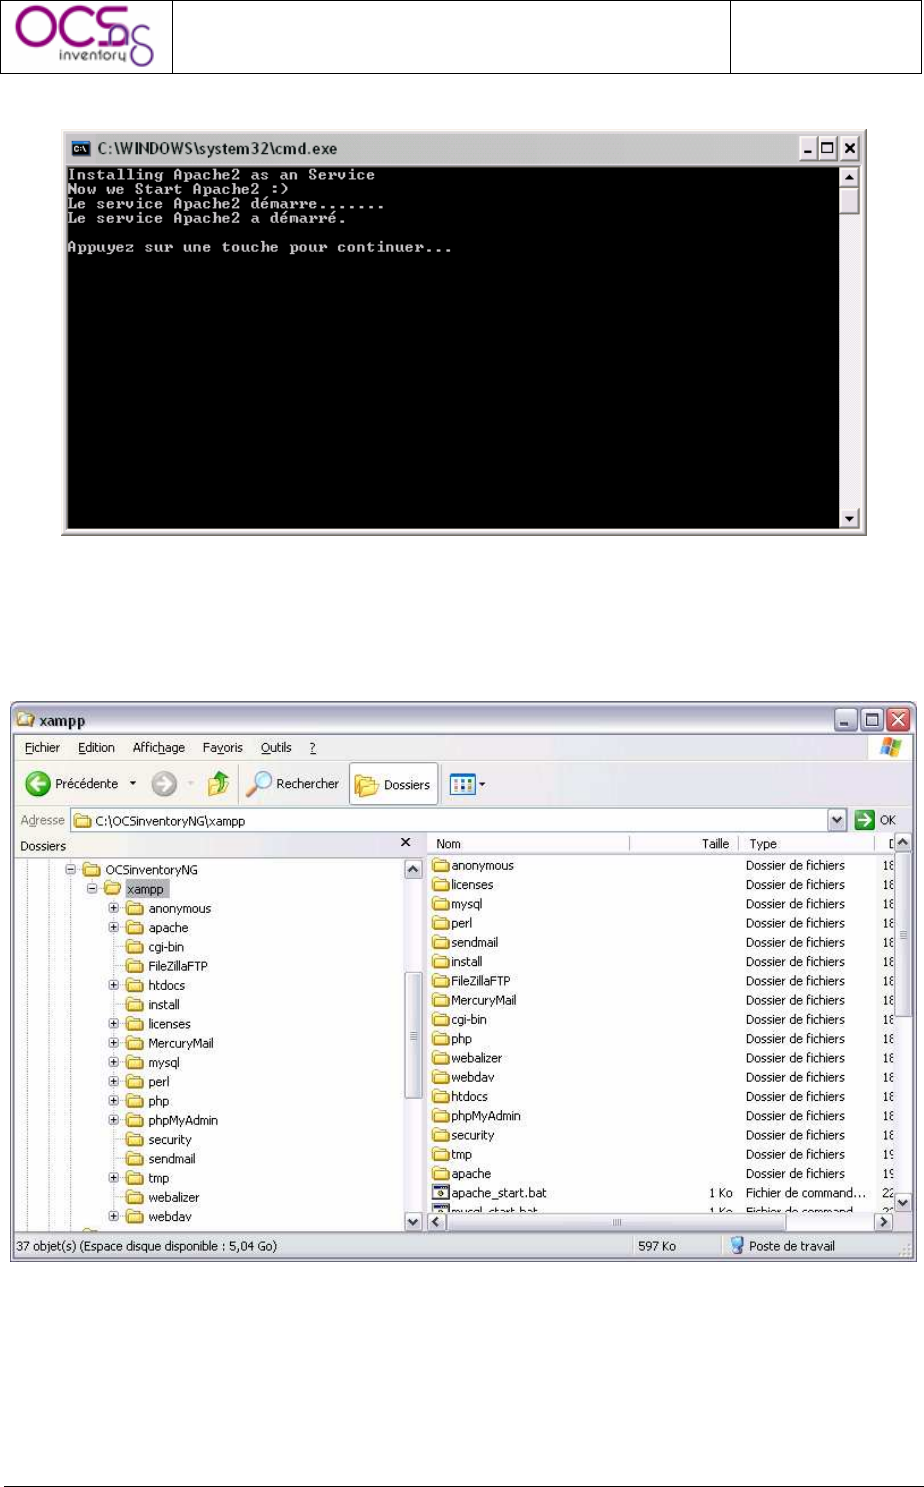Click the cmd.exe title bar system icon

[80, 149]
